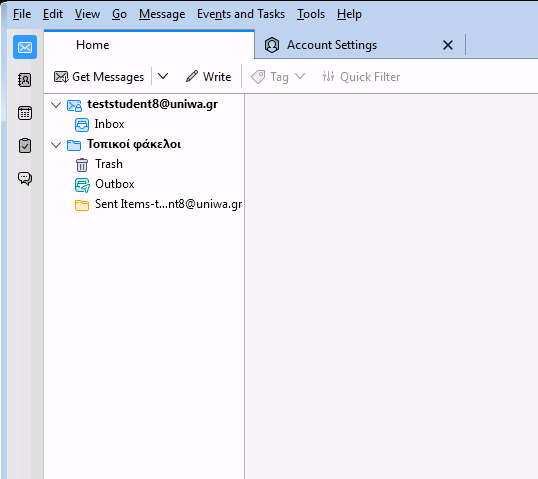This screenshot has height=479, width=538.
Task: Click the Inbox folder icon
Action: tap(82, 125)
